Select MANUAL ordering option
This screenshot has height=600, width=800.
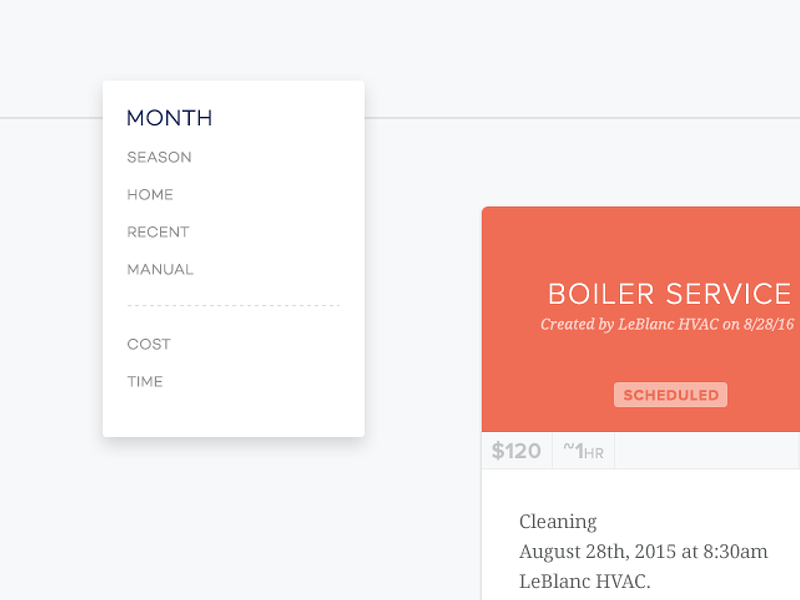click(160, 269)
